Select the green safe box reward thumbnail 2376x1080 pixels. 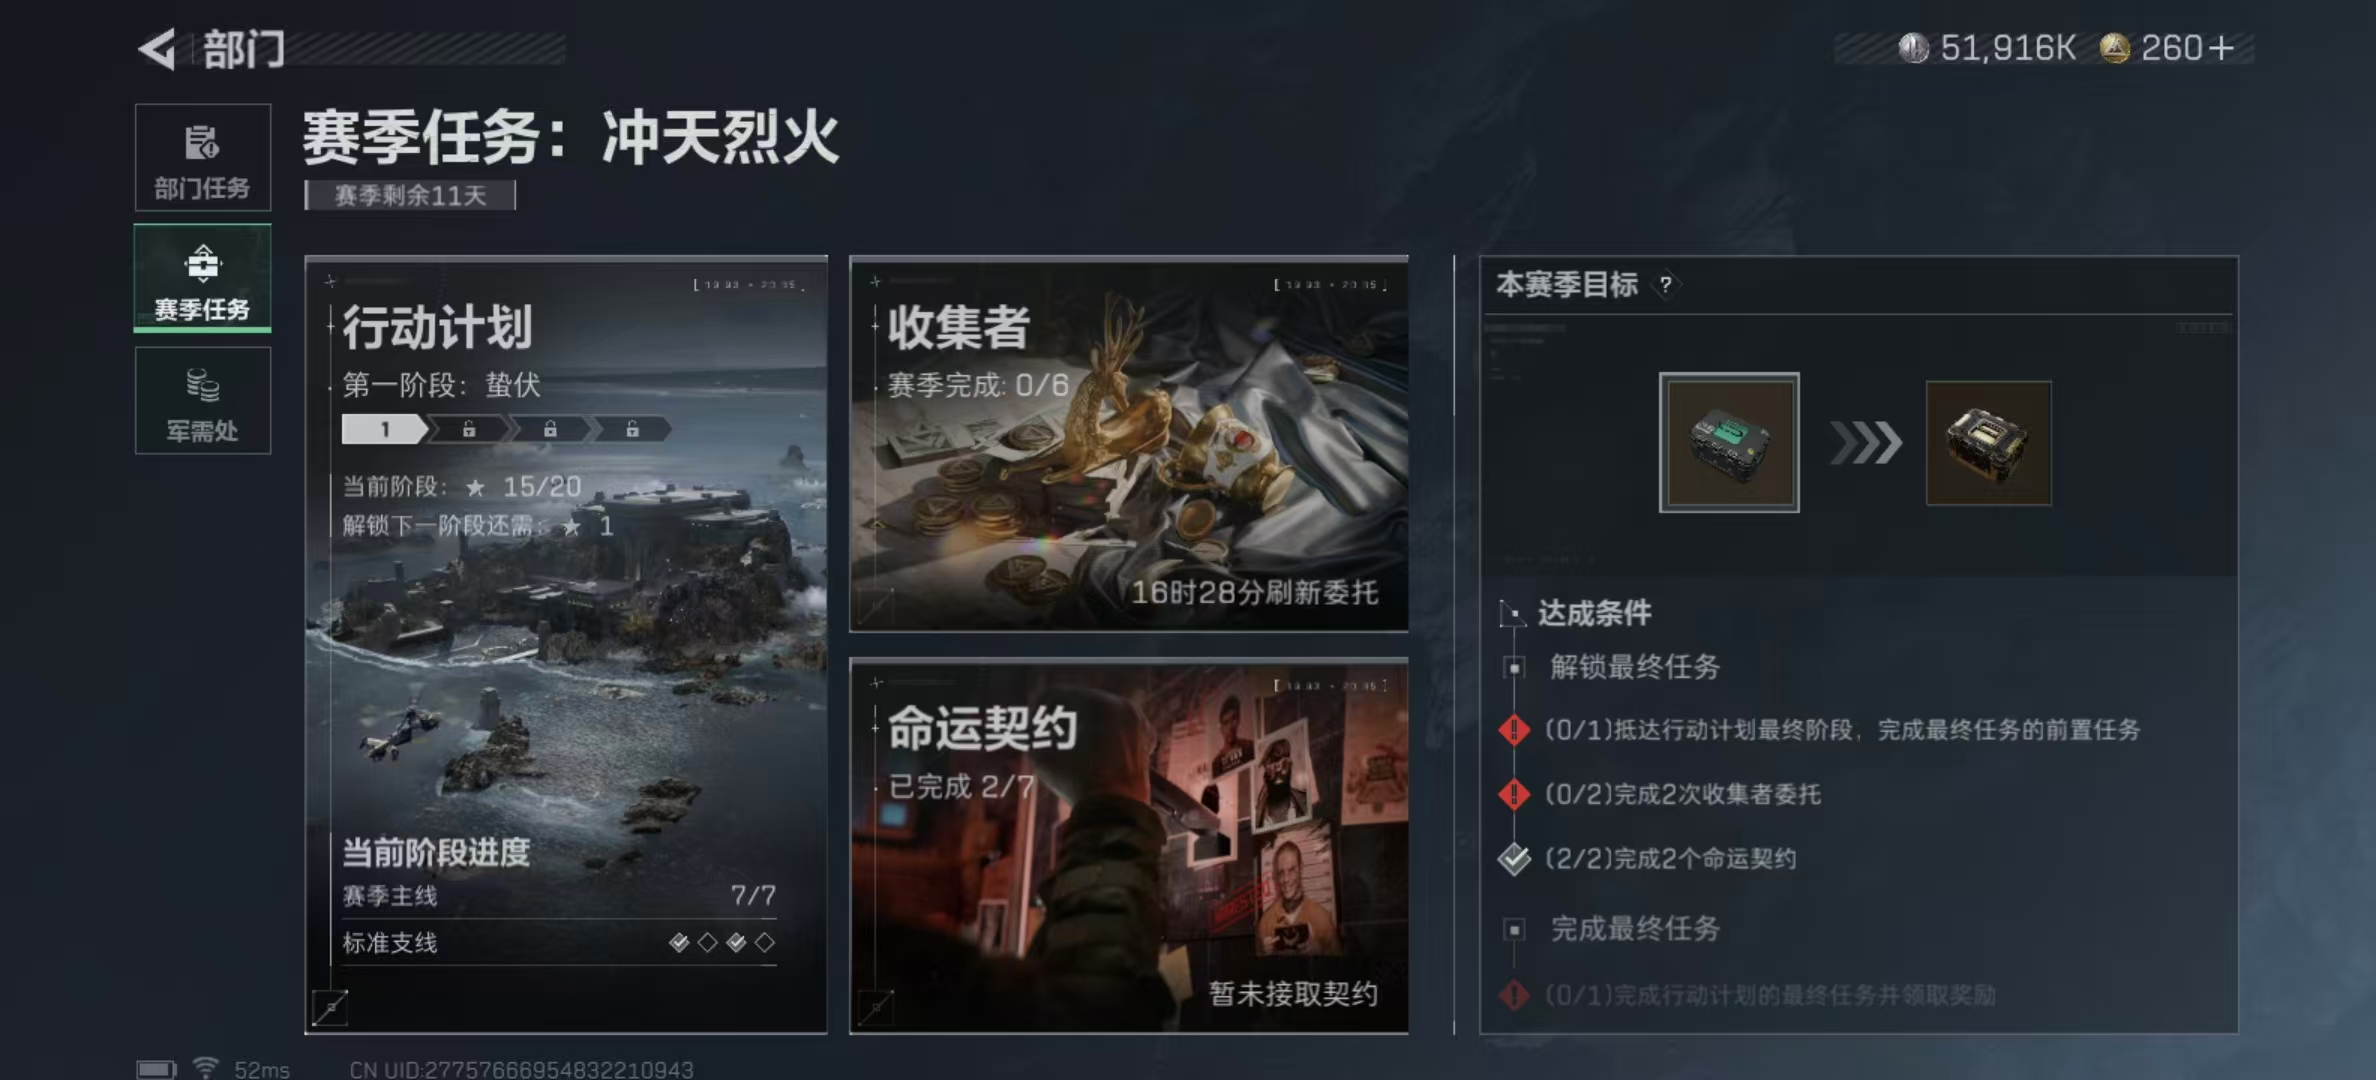pyautogui.click(x=1729, y=443)
